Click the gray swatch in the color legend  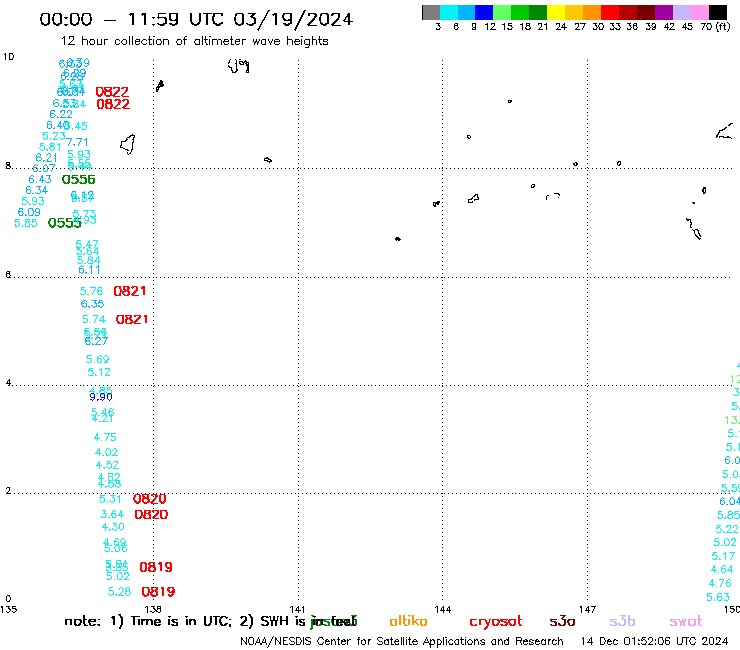pos(431,12)
